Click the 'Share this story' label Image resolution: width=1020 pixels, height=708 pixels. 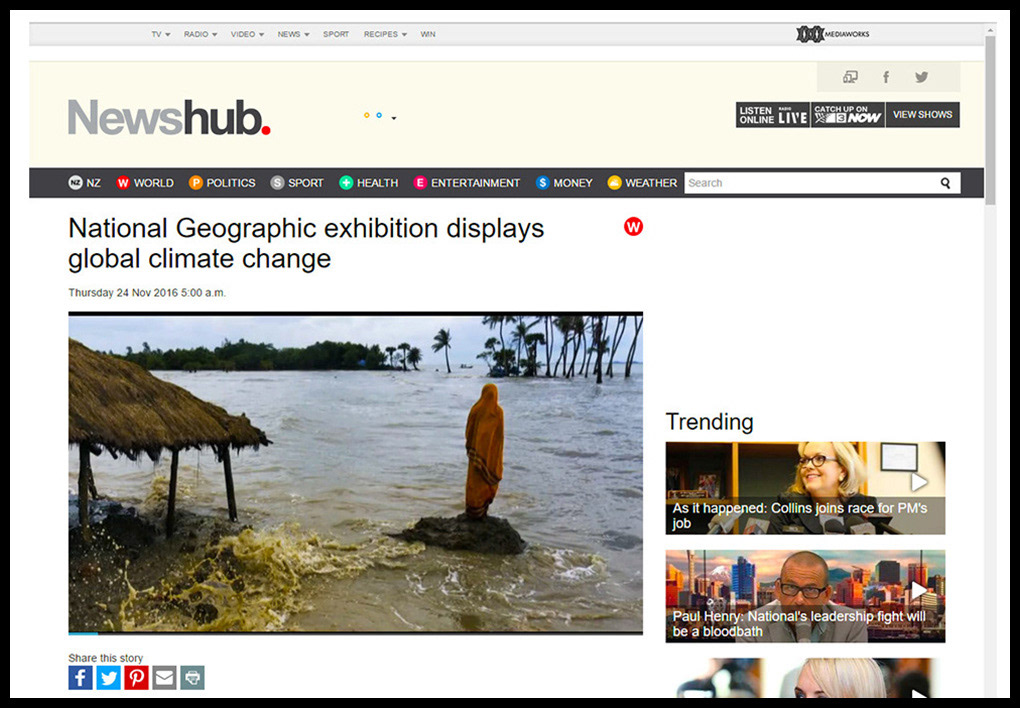(105, 658)
